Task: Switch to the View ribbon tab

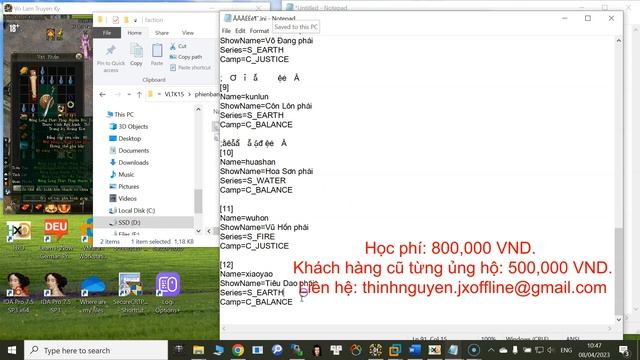Action: pos(188,33)
